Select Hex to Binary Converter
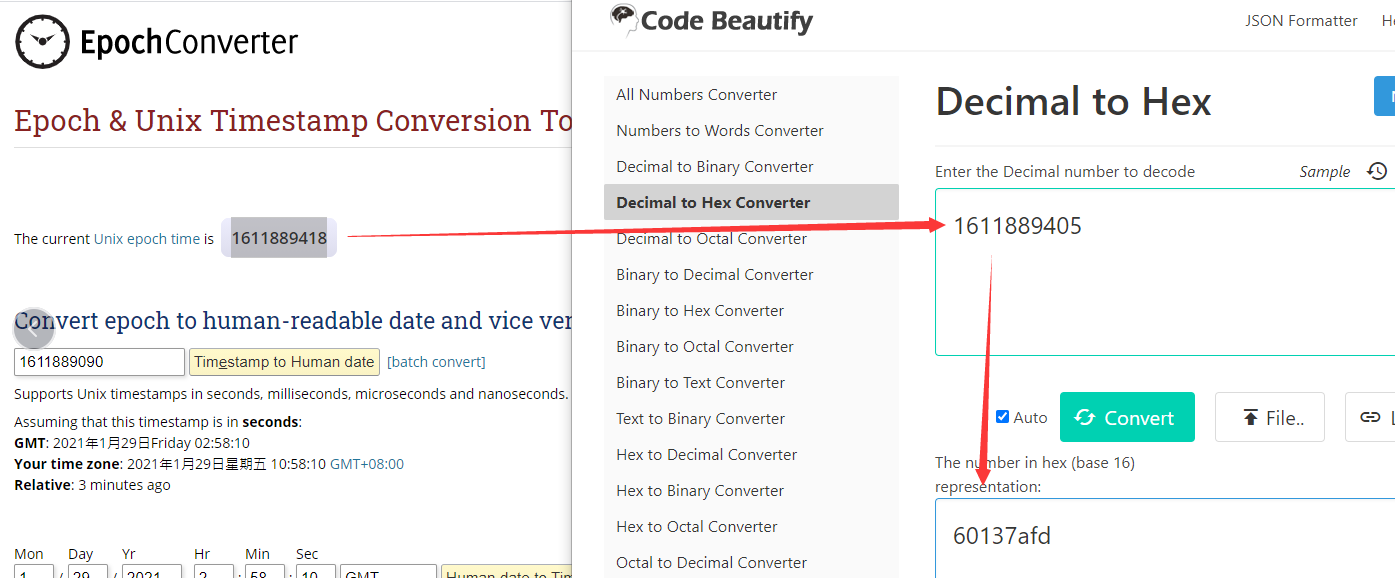 click(x=751, y=490)
